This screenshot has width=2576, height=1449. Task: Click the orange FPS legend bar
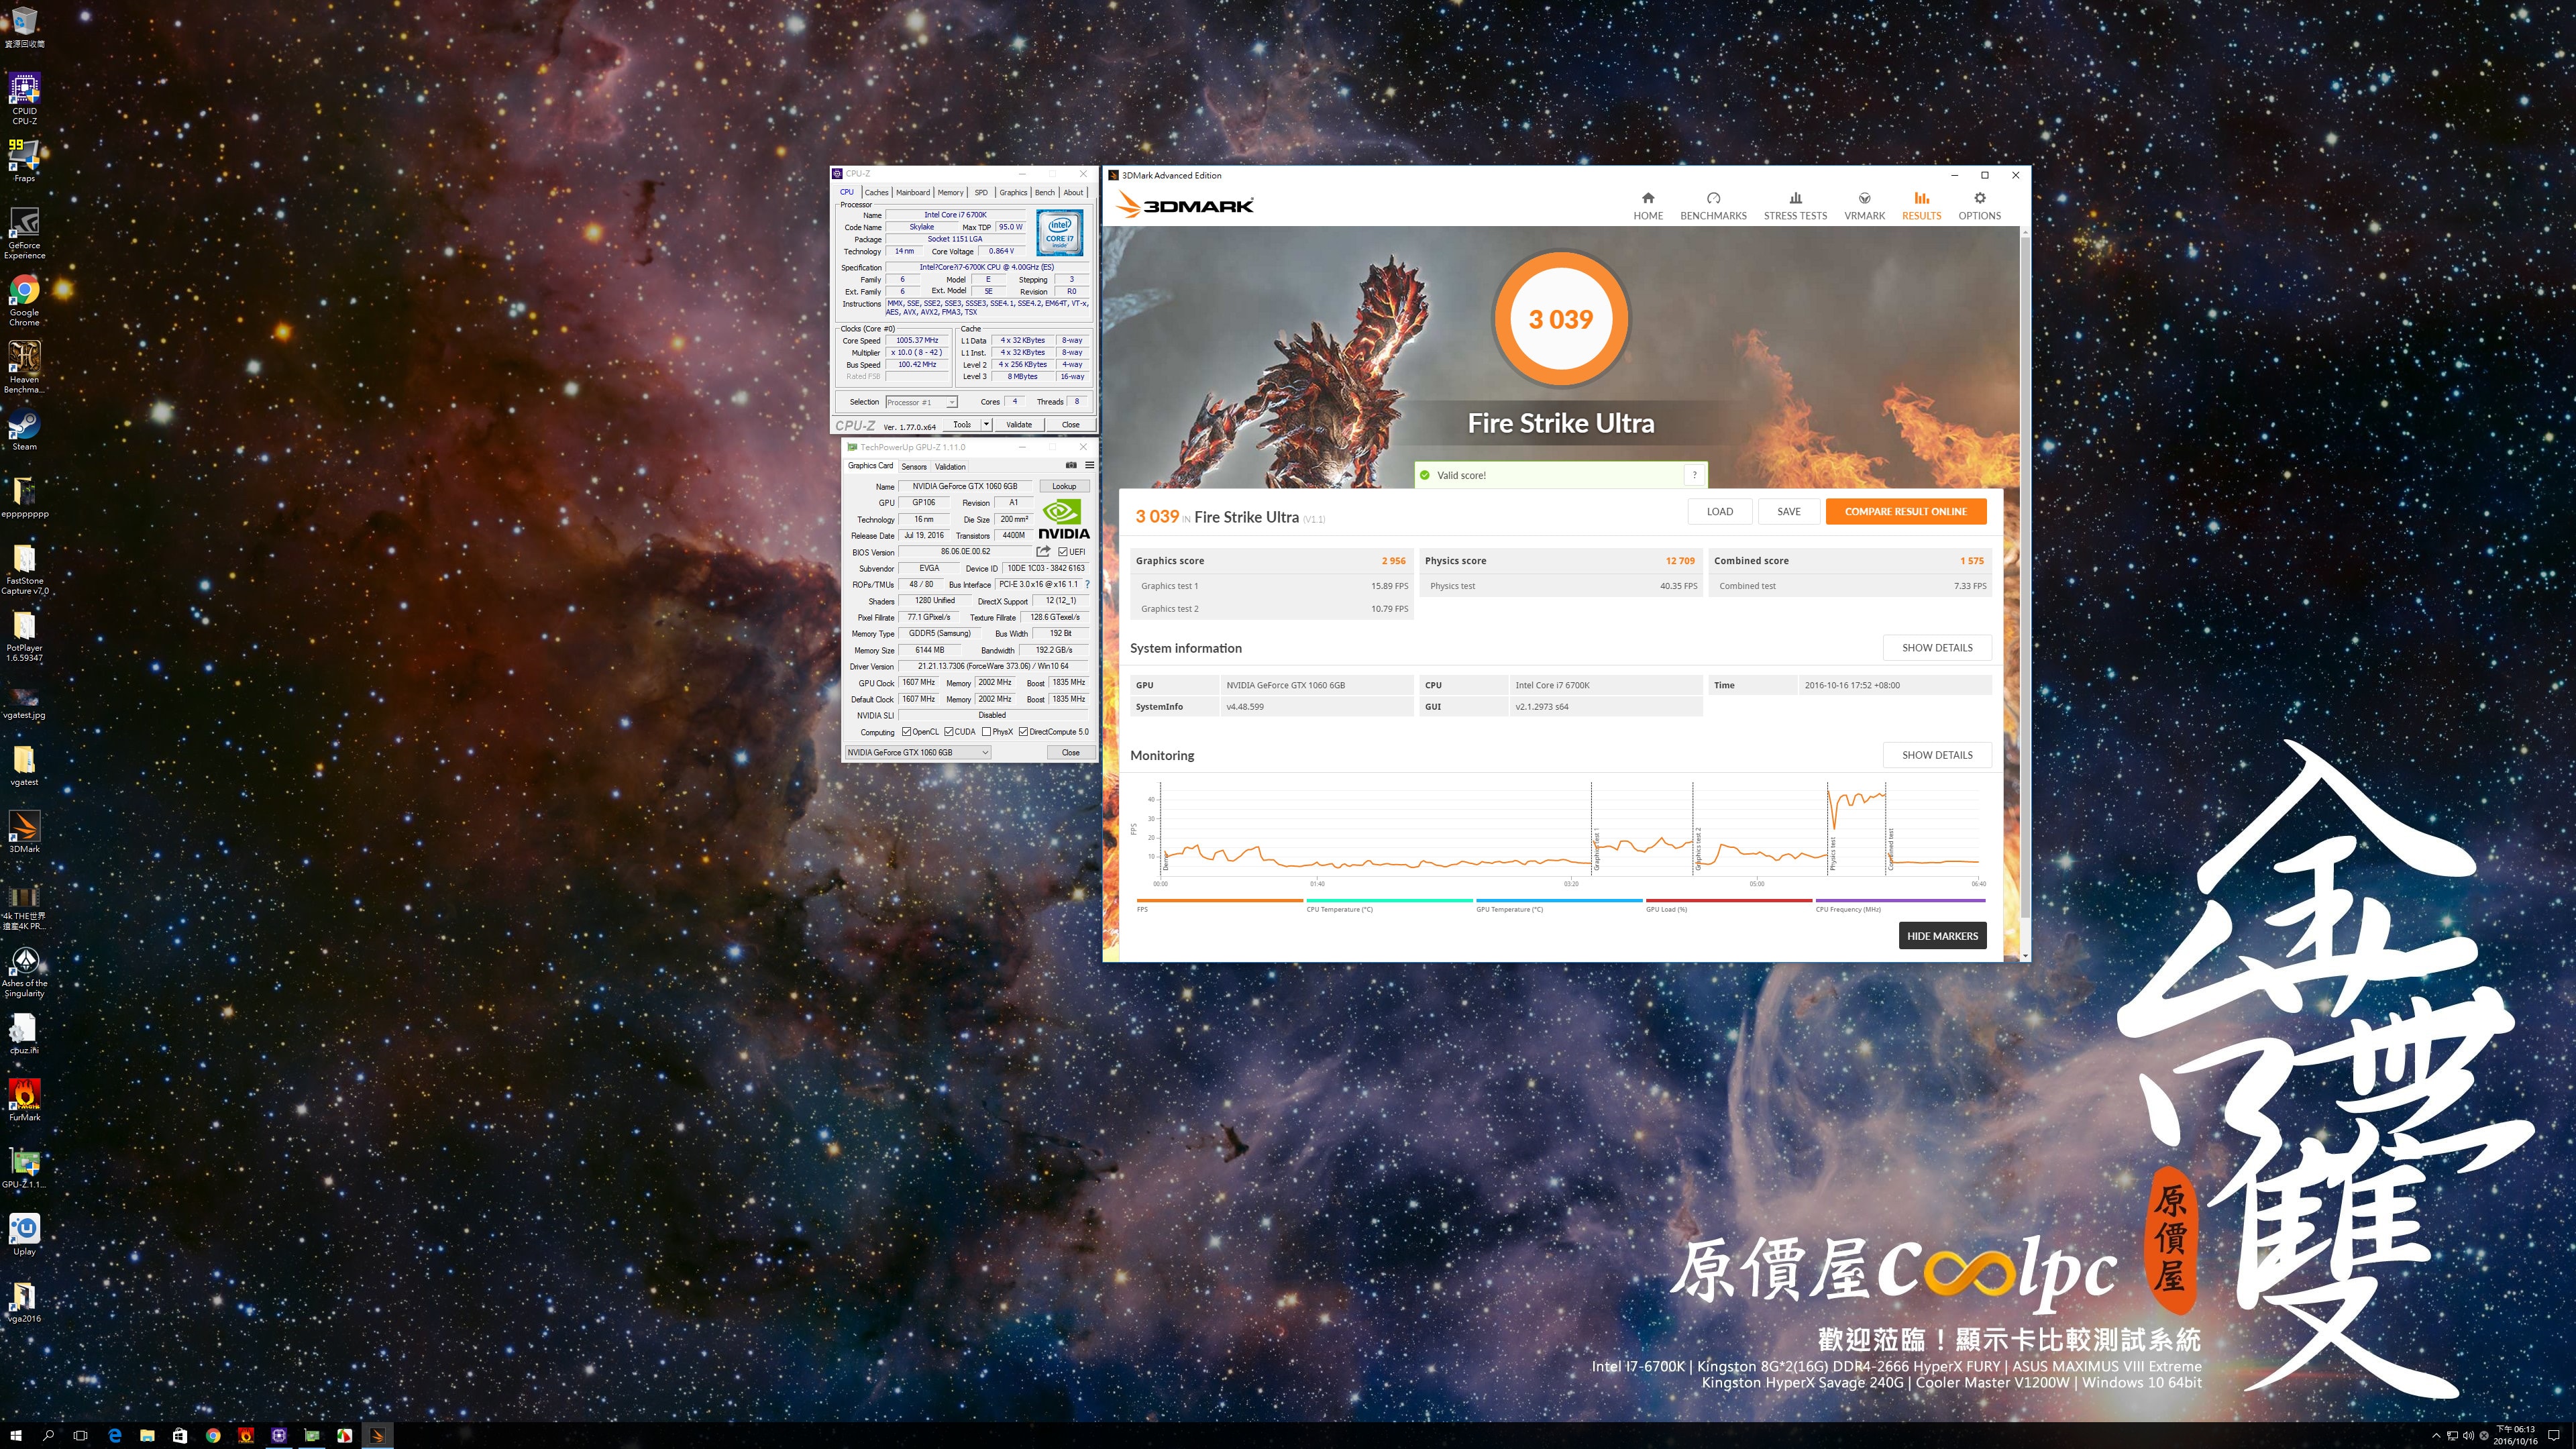[x=1219, y=900]
